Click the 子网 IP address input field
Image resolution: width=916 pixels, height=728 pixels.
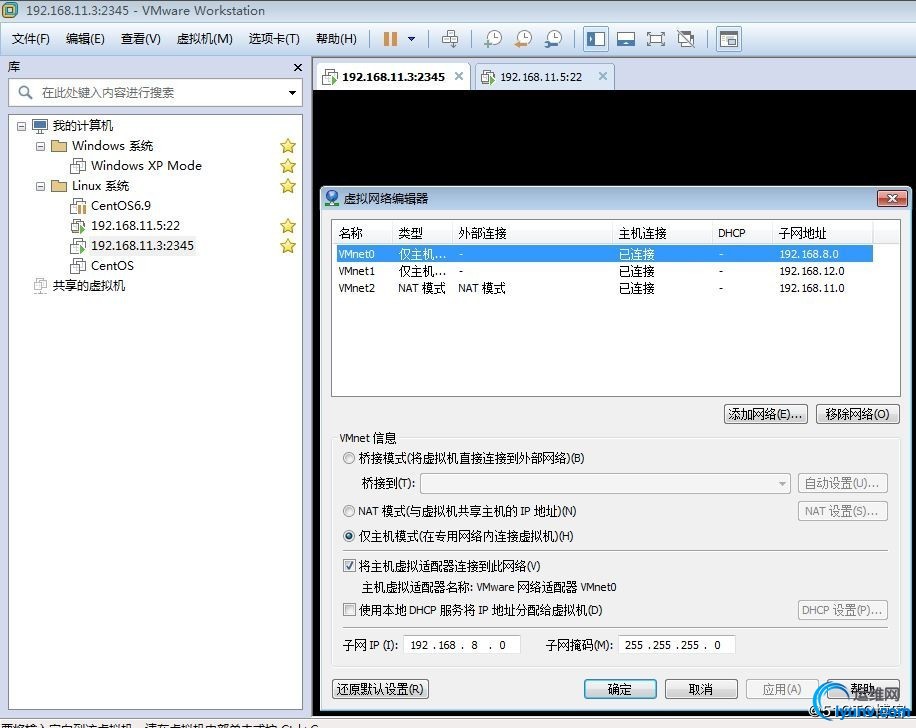tap(462, 645)
